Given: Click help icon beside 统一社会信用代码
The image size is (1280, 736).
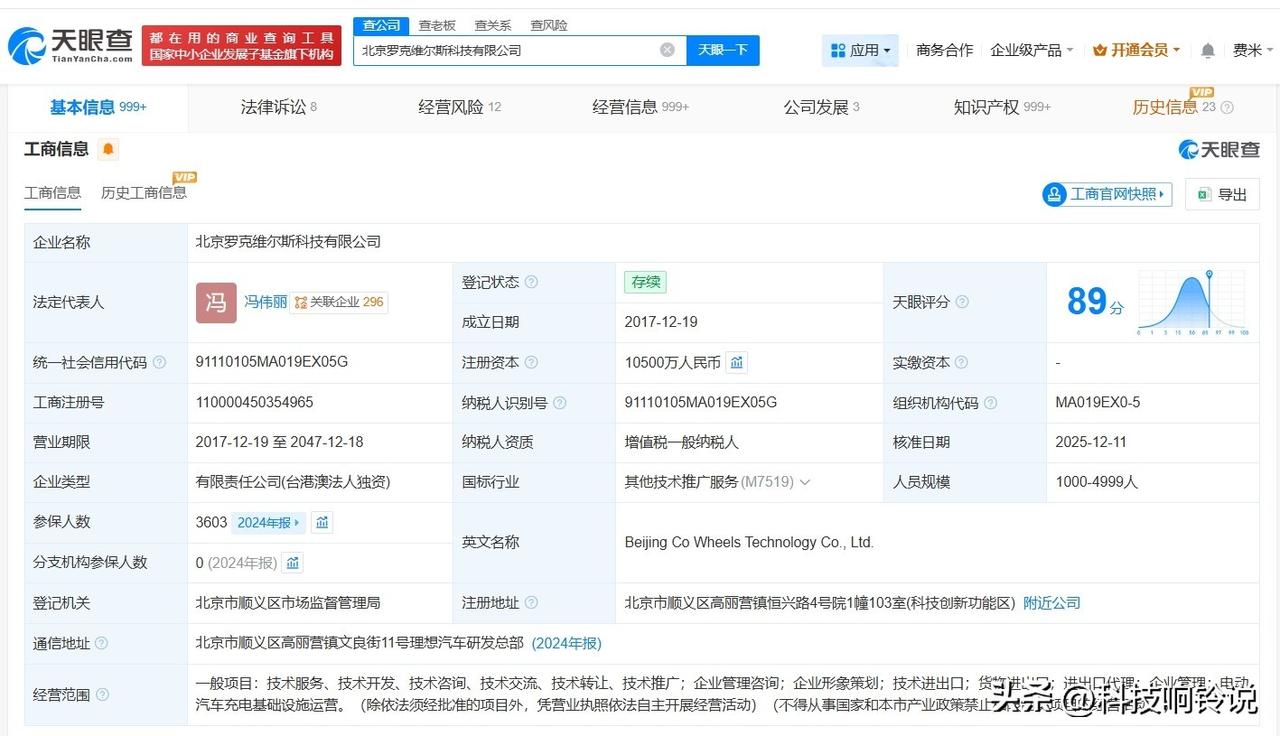Looking at the screenshot, I should tap(159, 363).
